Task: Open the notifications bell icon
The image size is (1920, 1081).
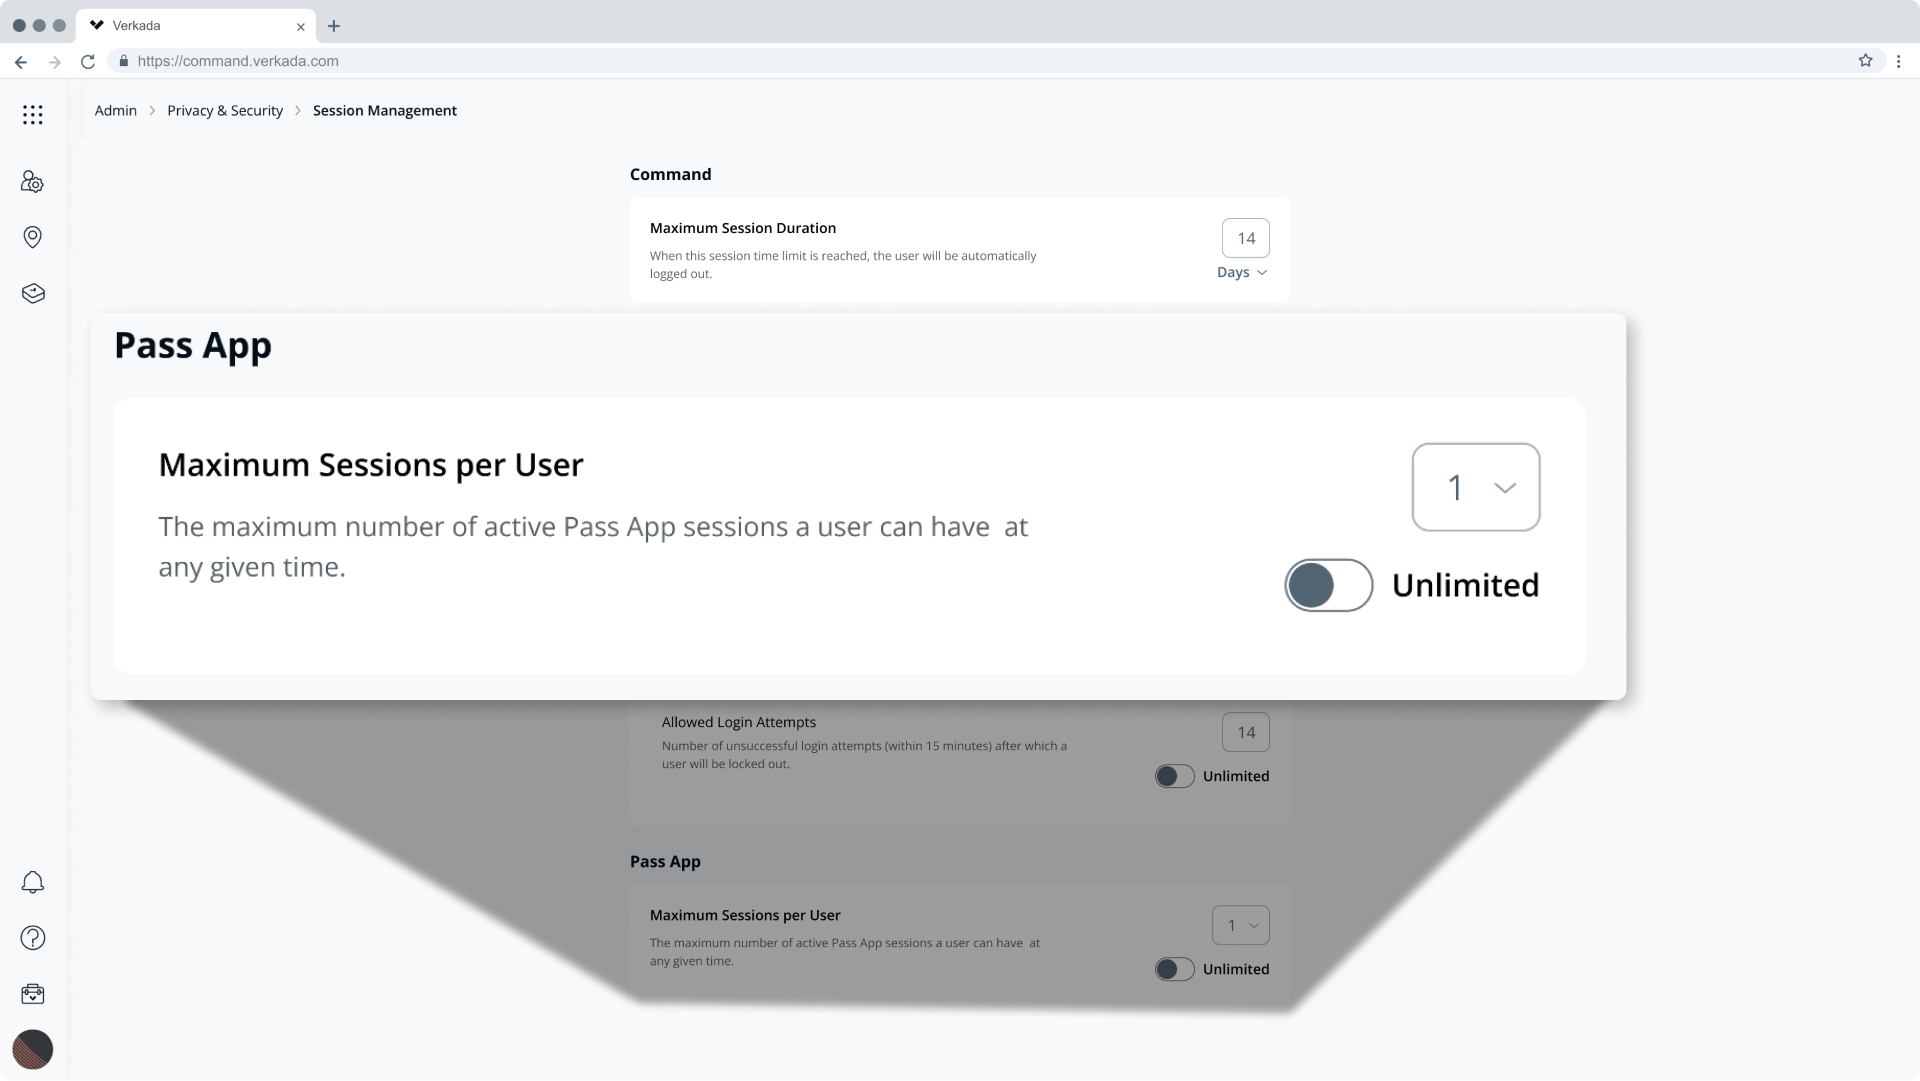Action: coord(33,882)
